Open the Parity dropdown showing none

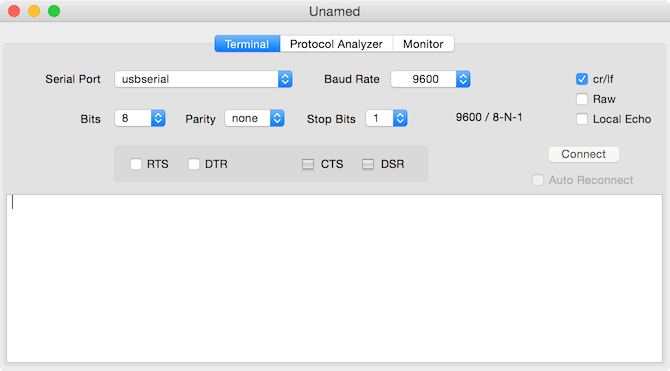[x=254, y=118]
